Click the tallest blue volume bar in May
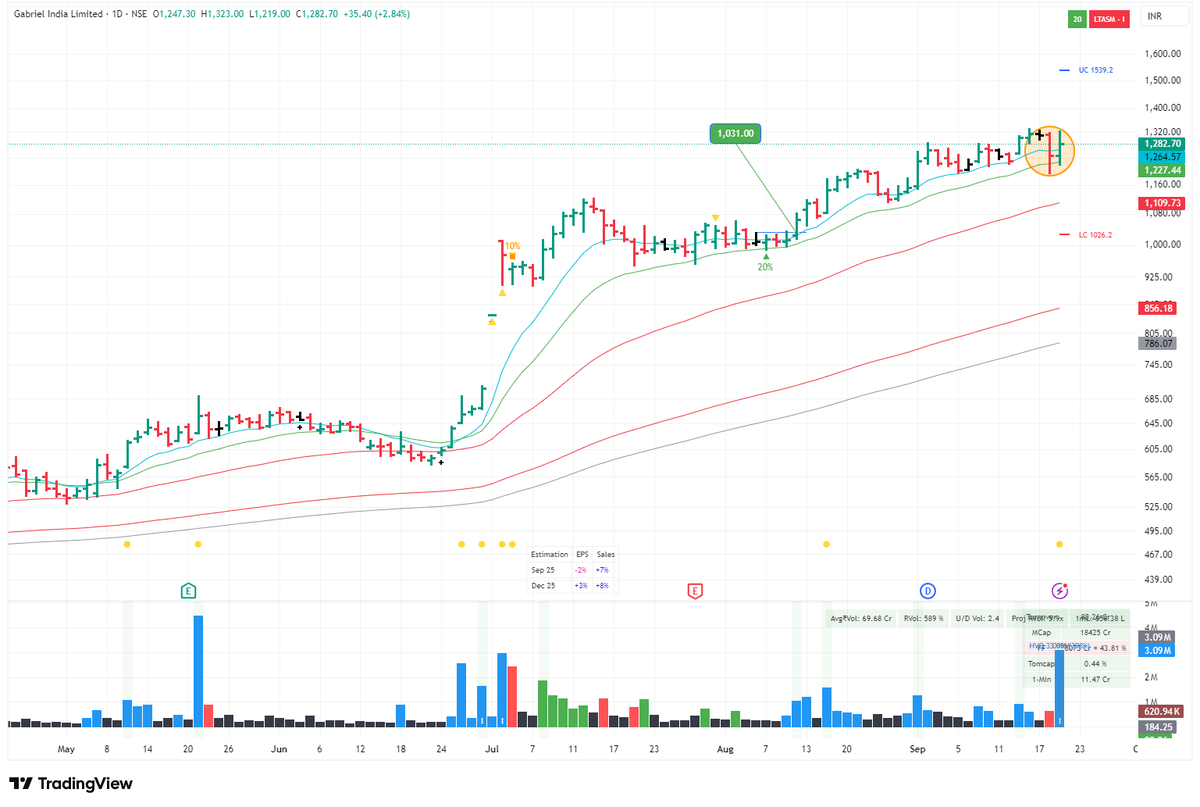This screenshot has height=807, width=1200. pyautogui.click(x=198, y=670)
